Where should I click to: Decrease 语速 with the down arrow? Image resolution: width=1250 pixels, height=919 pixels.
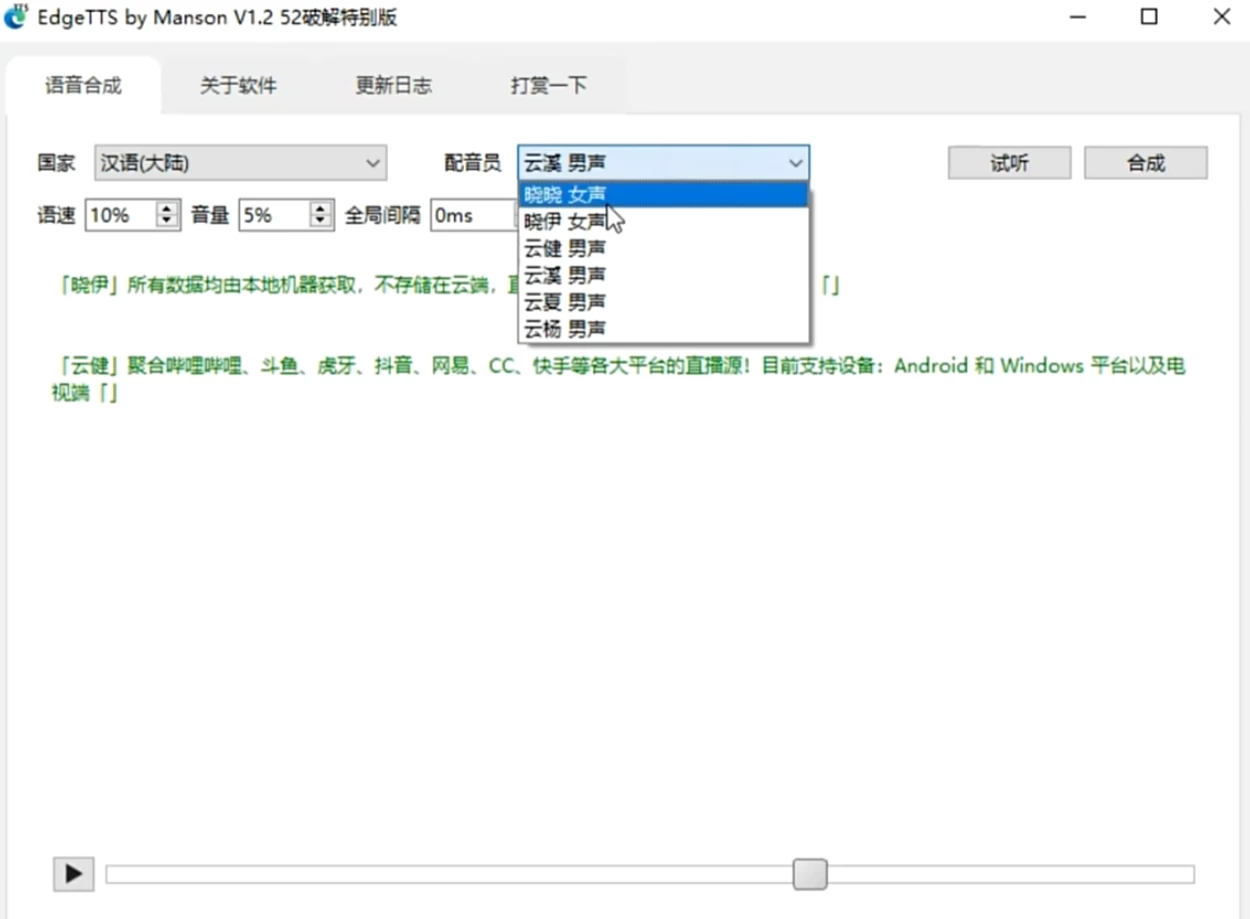coord(167,222)
